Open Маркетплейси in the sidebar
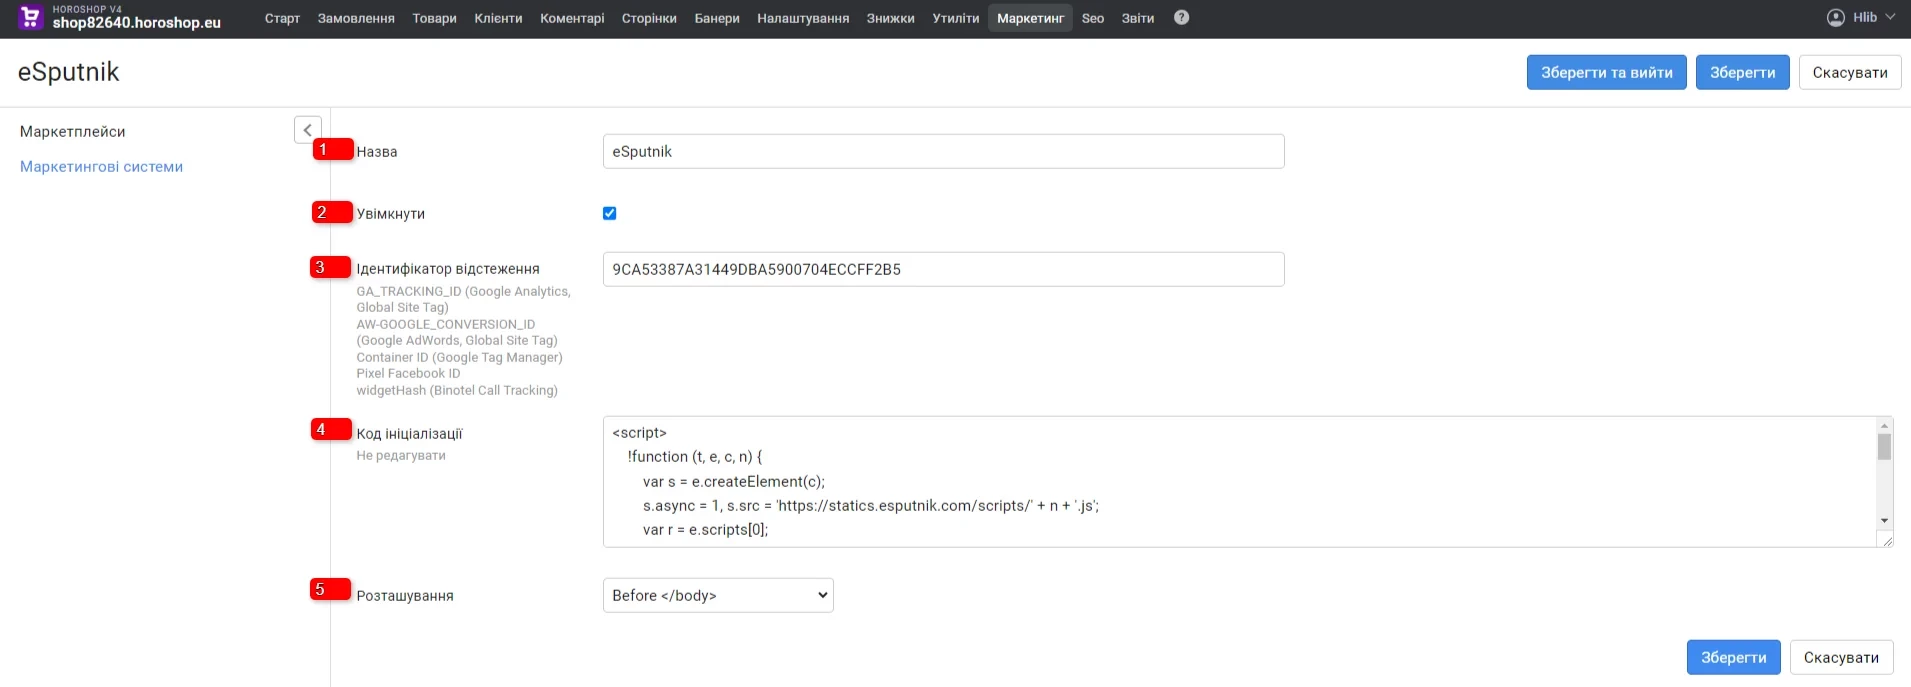This screenshot has height=687, width=1911. [73, 132]
